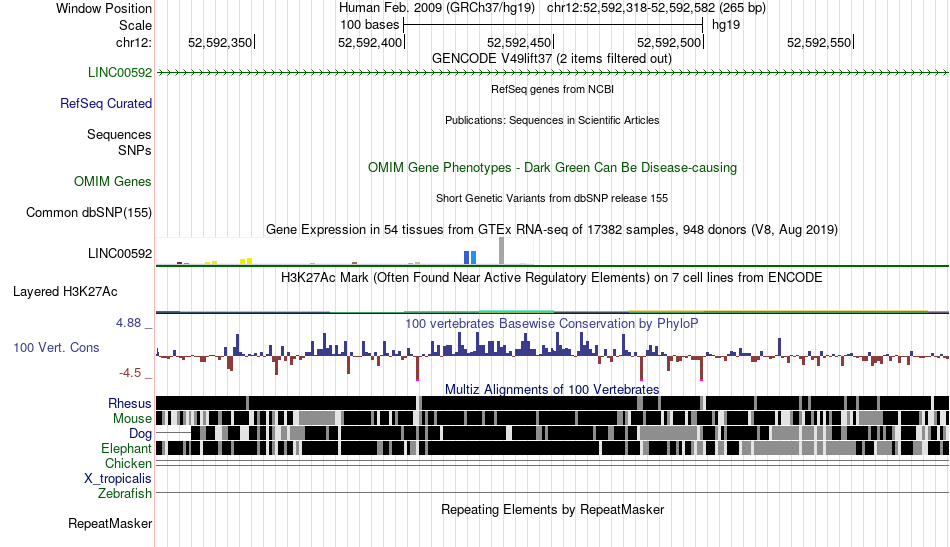Click the Common dbSNP(155) track label
The height and width of the screenshot is (547, 950).
point(89,213)
